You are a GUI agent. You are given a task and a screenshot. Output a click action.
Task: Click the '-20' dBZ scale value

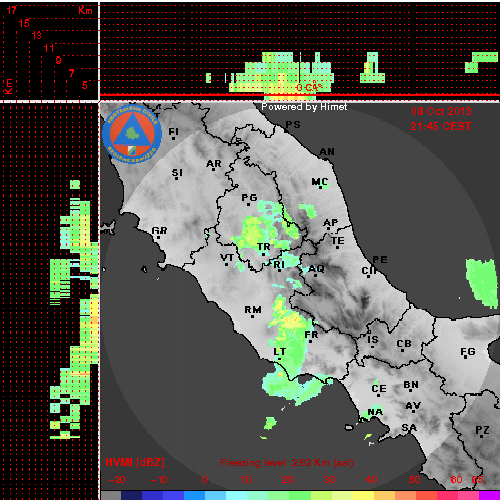[117, 480]
